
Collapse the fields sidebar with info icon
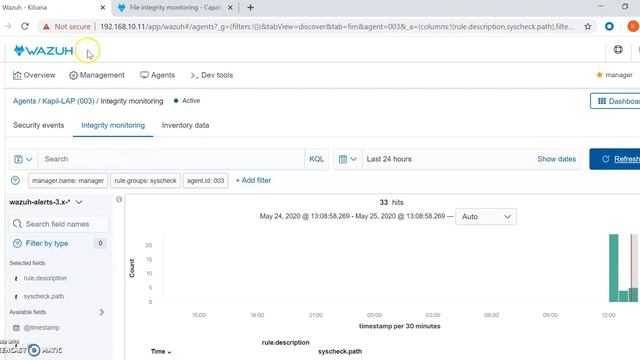[119, 199]
